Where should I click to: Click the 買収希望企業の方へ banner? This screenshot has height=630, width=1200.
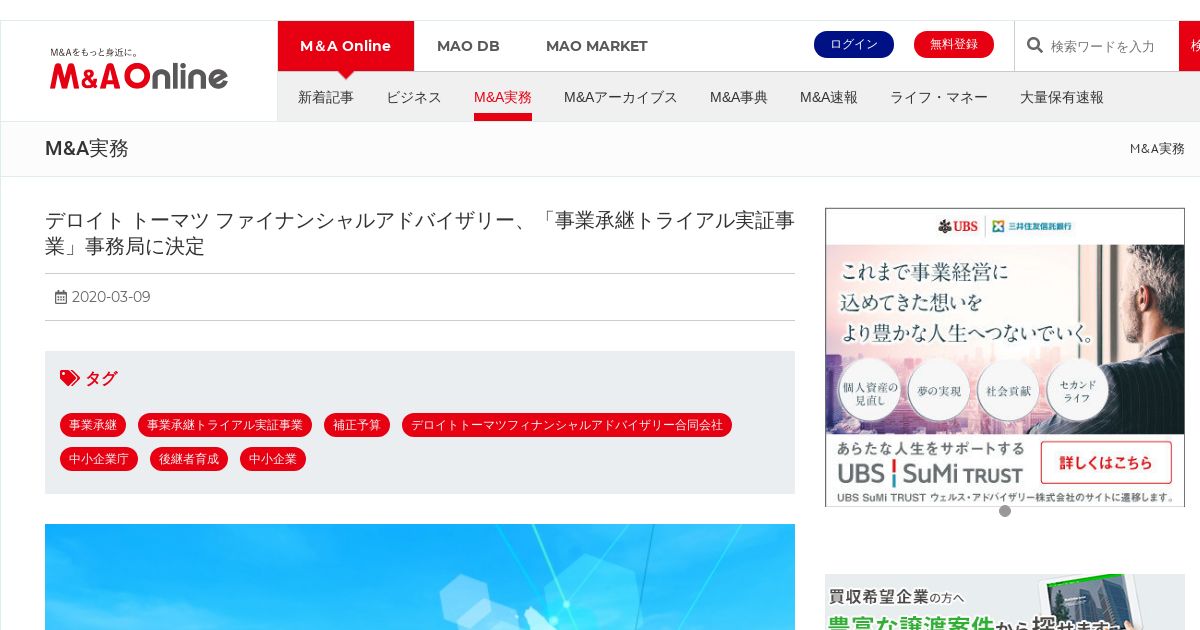point(1005,602)
